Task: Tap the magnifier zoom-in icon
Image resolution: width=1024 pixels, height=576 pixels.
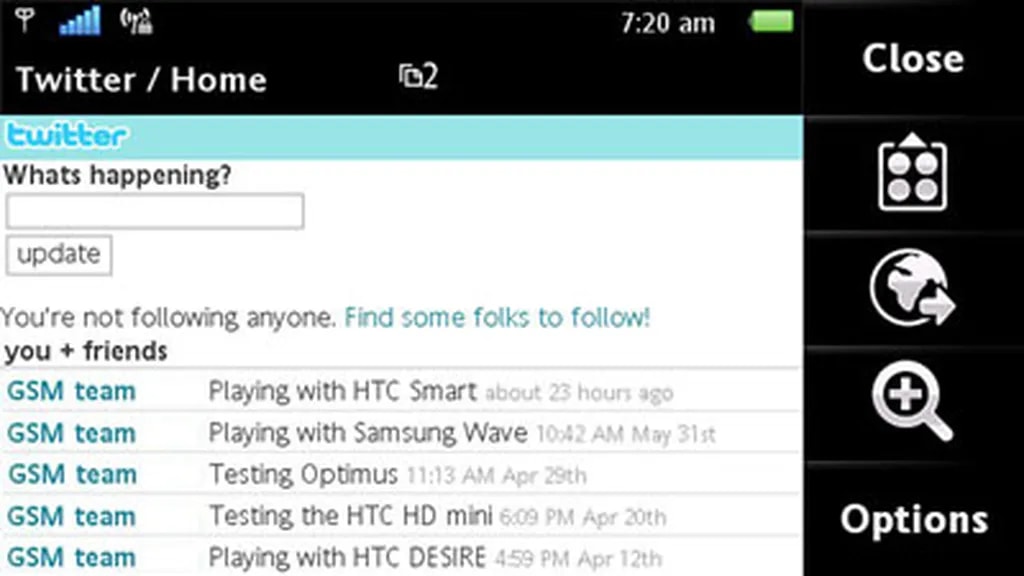Action: click(912, 401)
